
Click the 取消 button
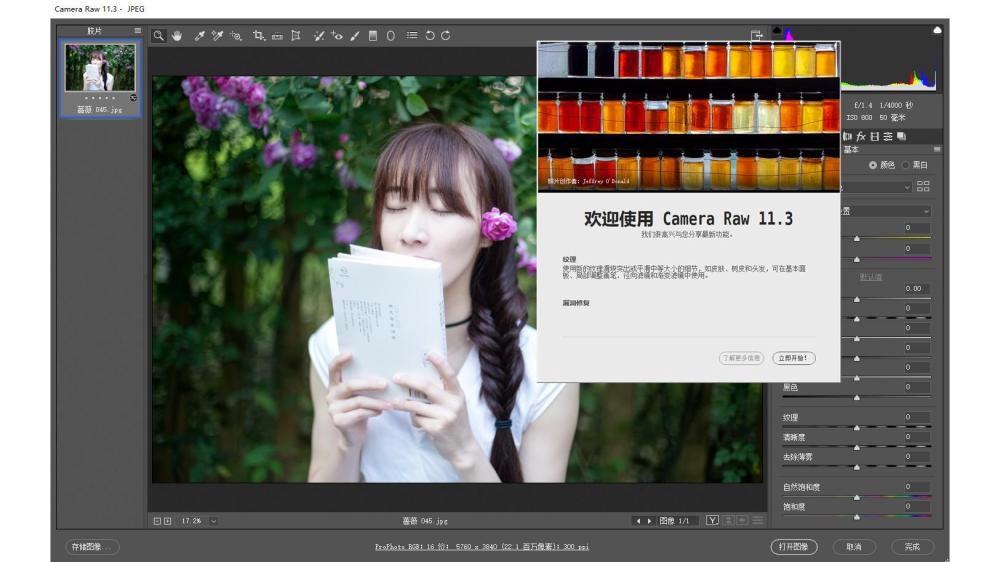coord(855,547)
